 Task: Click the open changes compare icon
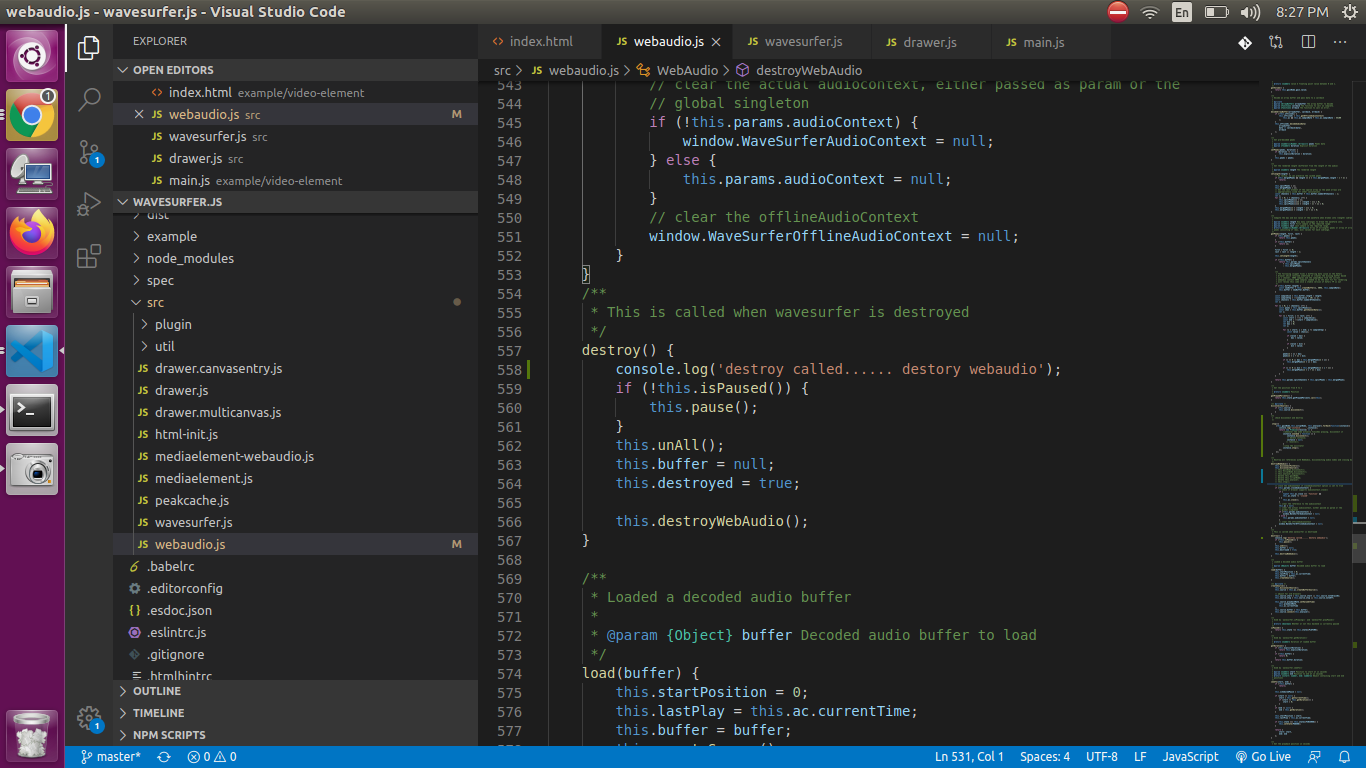click(x=1276, y=42)
